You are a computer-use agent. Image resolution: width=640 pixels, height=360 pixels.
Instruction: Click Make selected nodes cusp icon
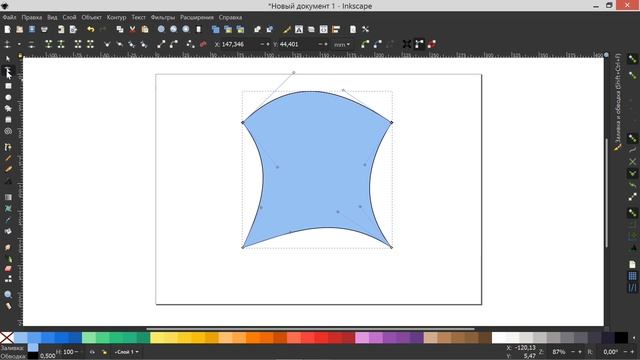[x=107, y=44]
